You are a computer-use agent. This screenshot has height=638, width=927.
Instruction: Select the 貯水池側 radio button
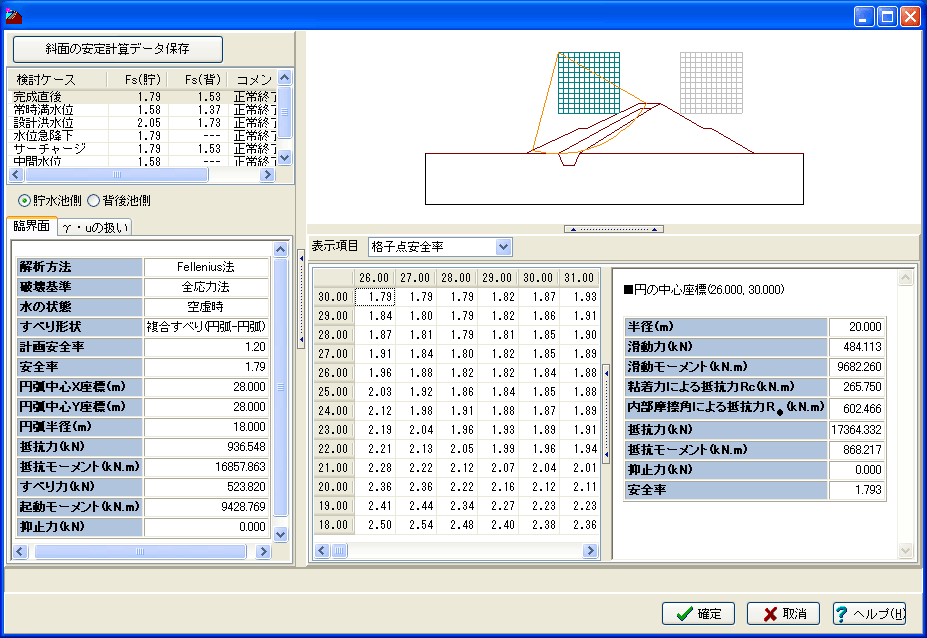point(24,201)
